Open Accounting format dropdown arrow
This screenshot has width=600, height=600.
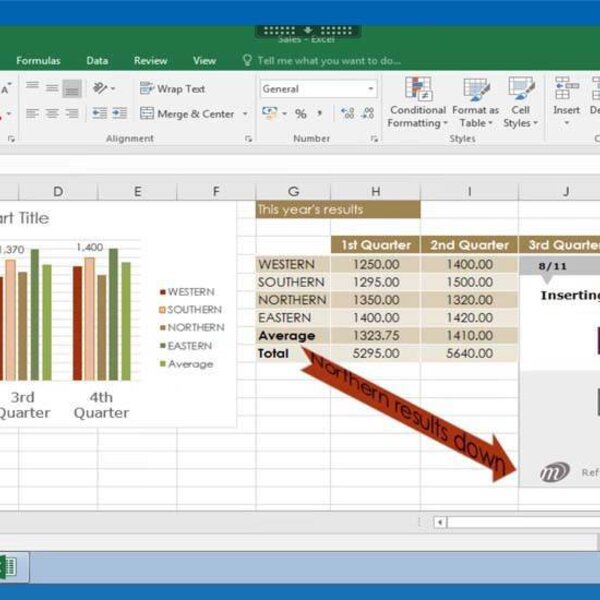tap(284, 114)
